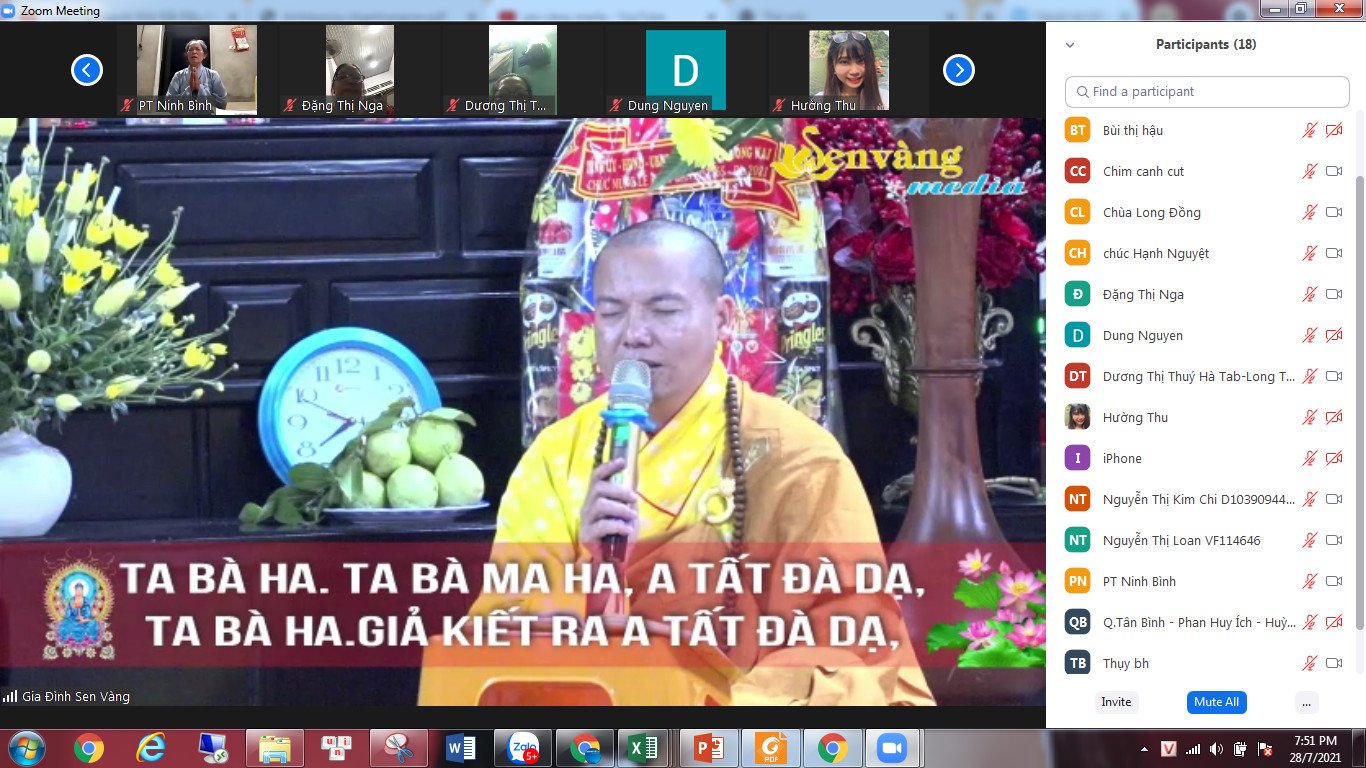Click the muted microphone icon for Chim canh cut
The image size is (1366, 768).
(1309, 171)
